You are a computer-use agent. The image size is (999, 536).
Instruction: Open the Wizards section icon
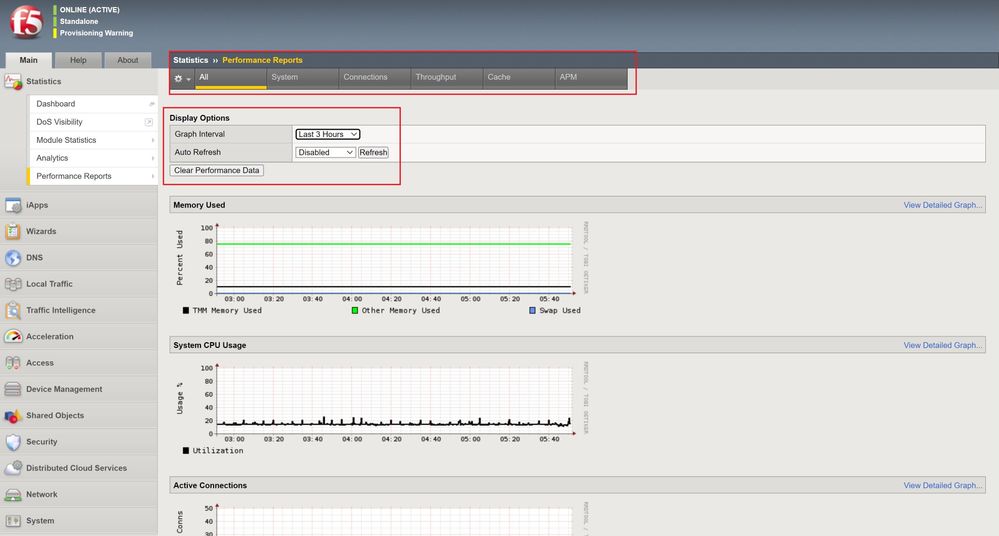click(x=13, y=231)
